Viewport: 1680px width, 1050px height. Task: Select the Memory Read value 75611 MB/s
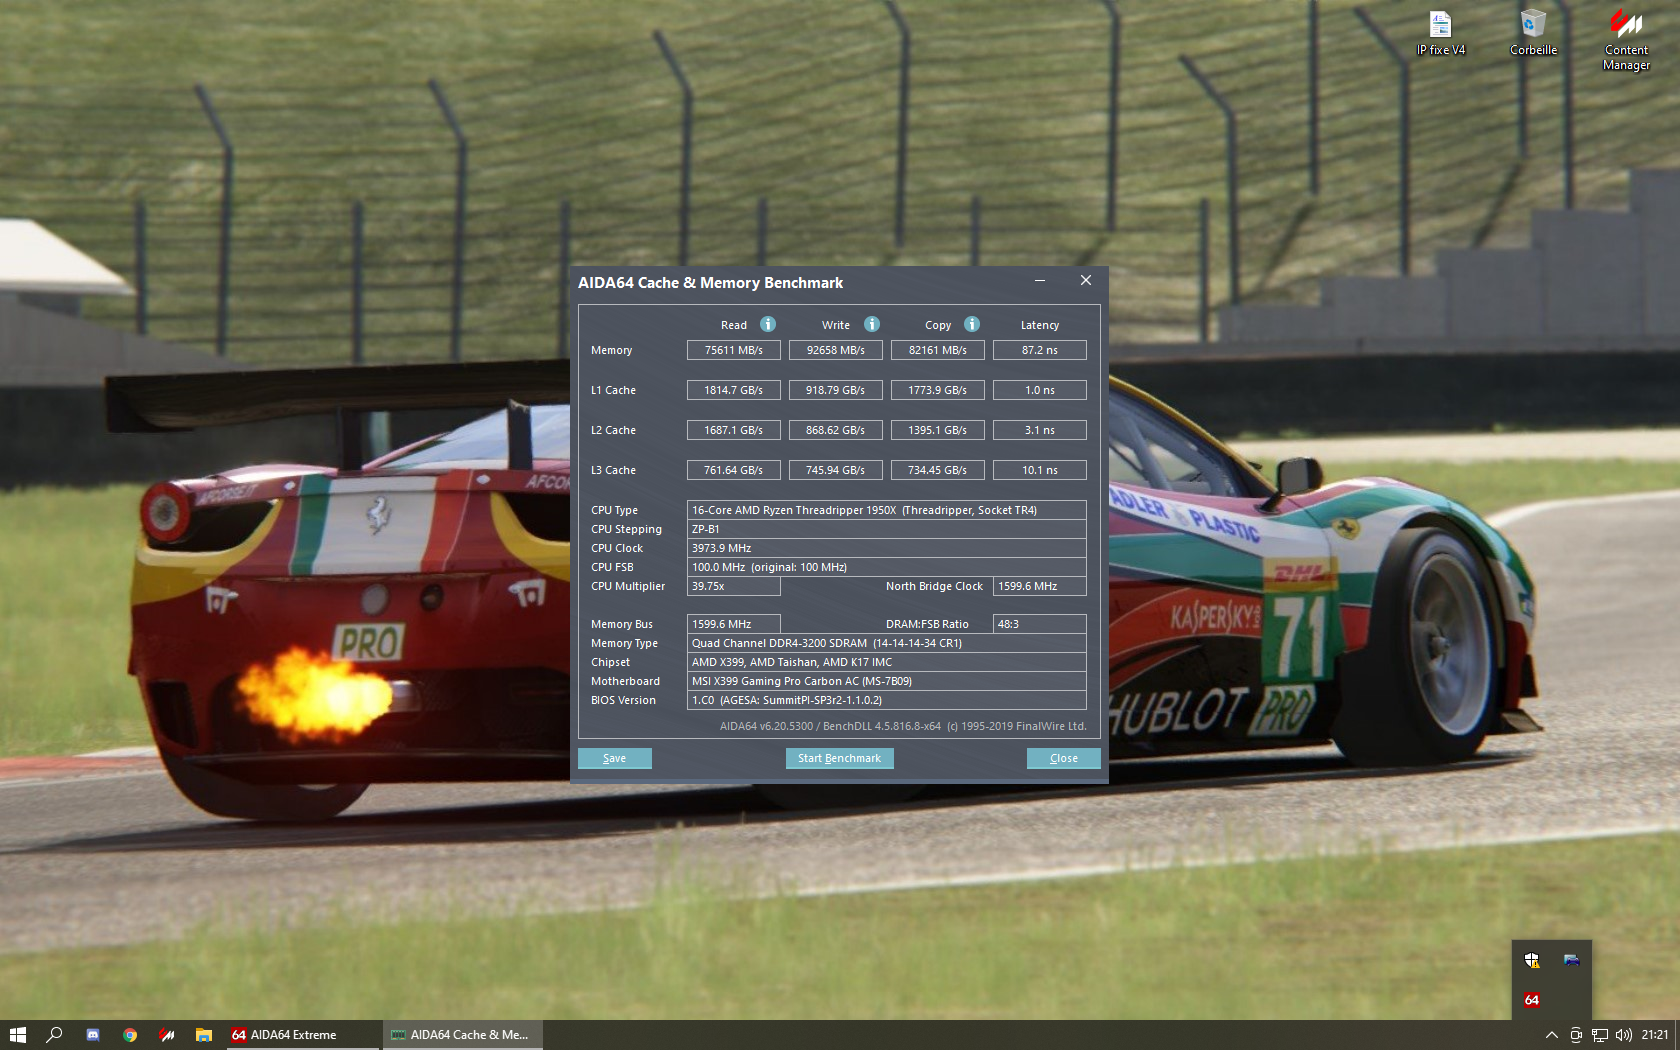(x=734, y=350)
